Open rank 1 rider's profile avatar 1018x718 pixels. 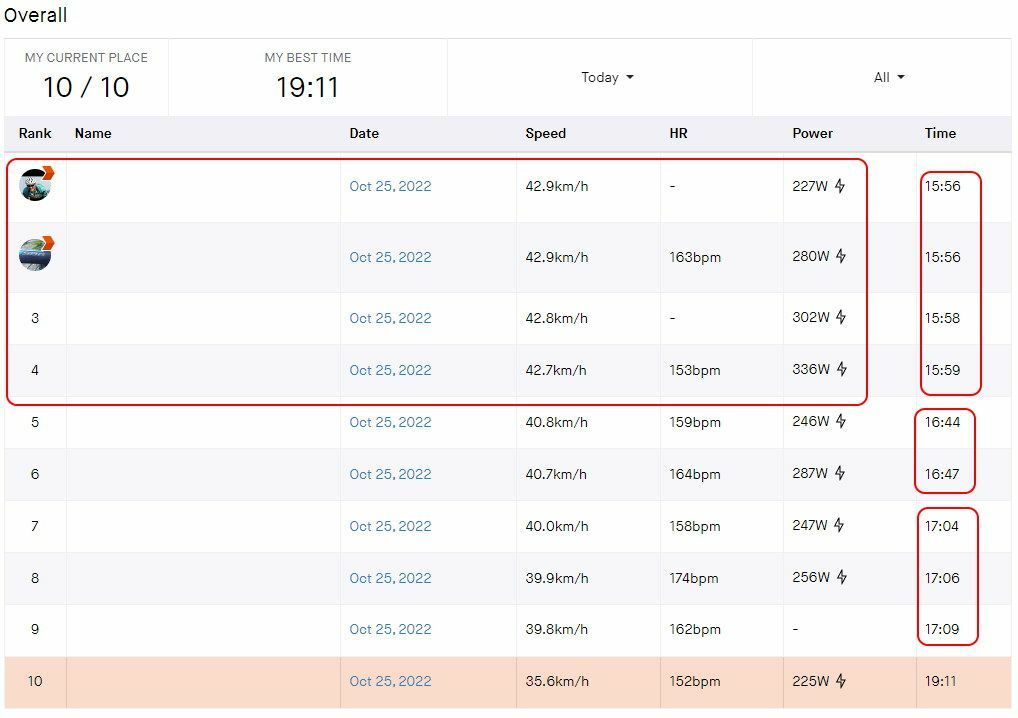pyautogui.click(x=36, y=184)
